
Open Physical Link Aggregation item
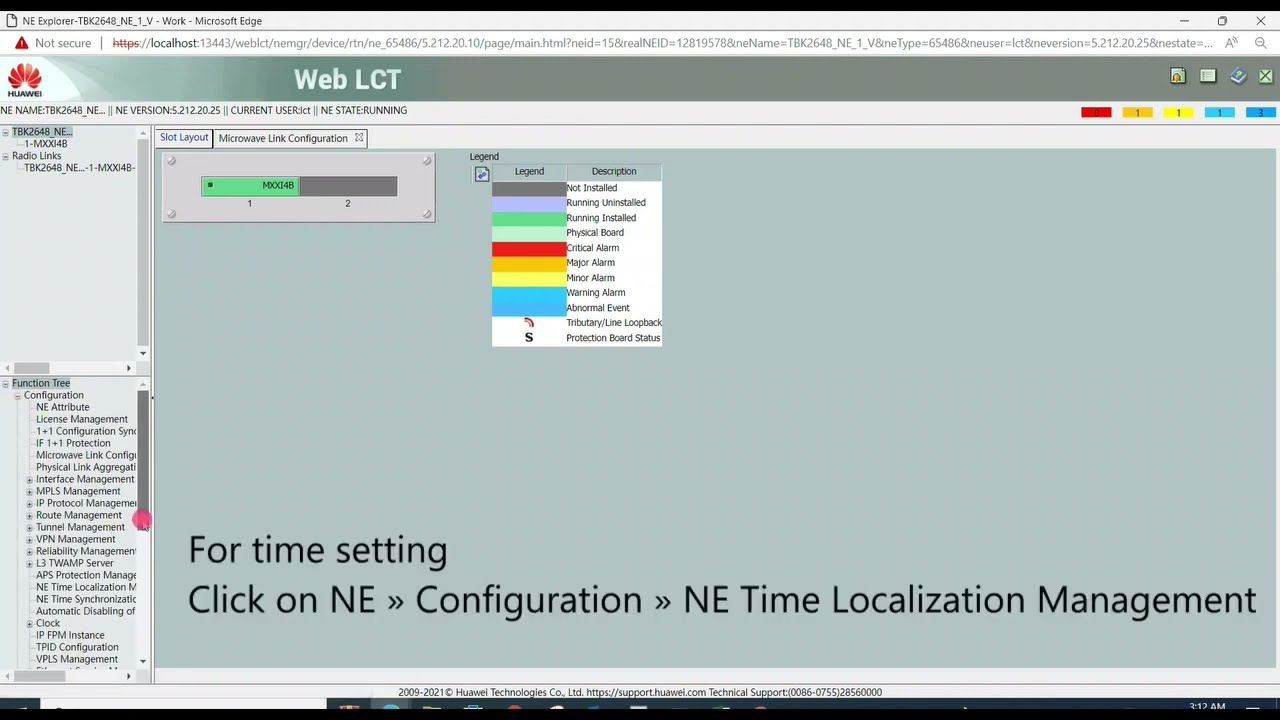pyautogui.click(x=86, y=467)
